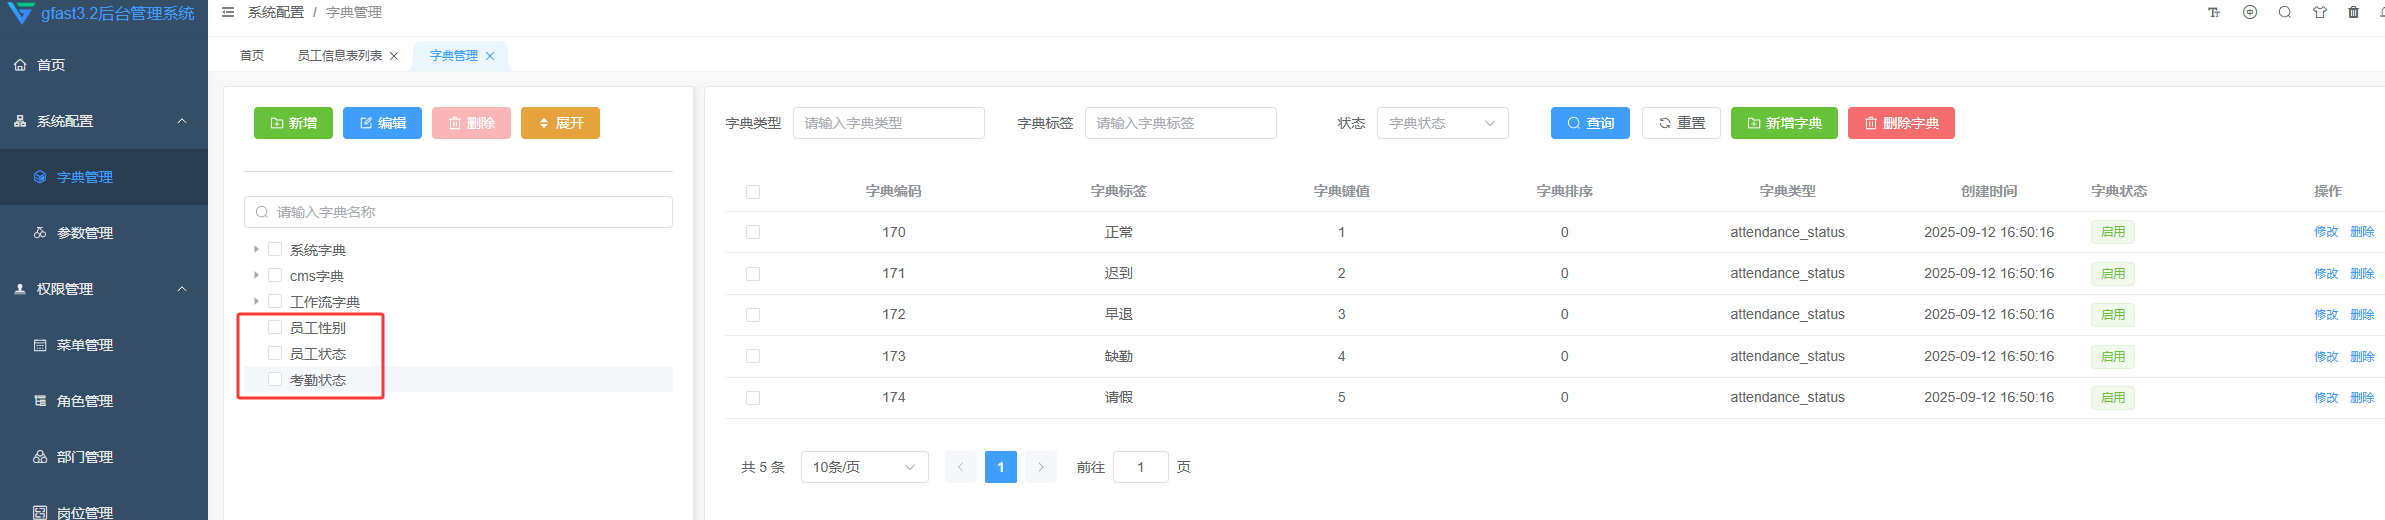Click the blue 编辑 button

pyautogui.click(x=382, y=123)
